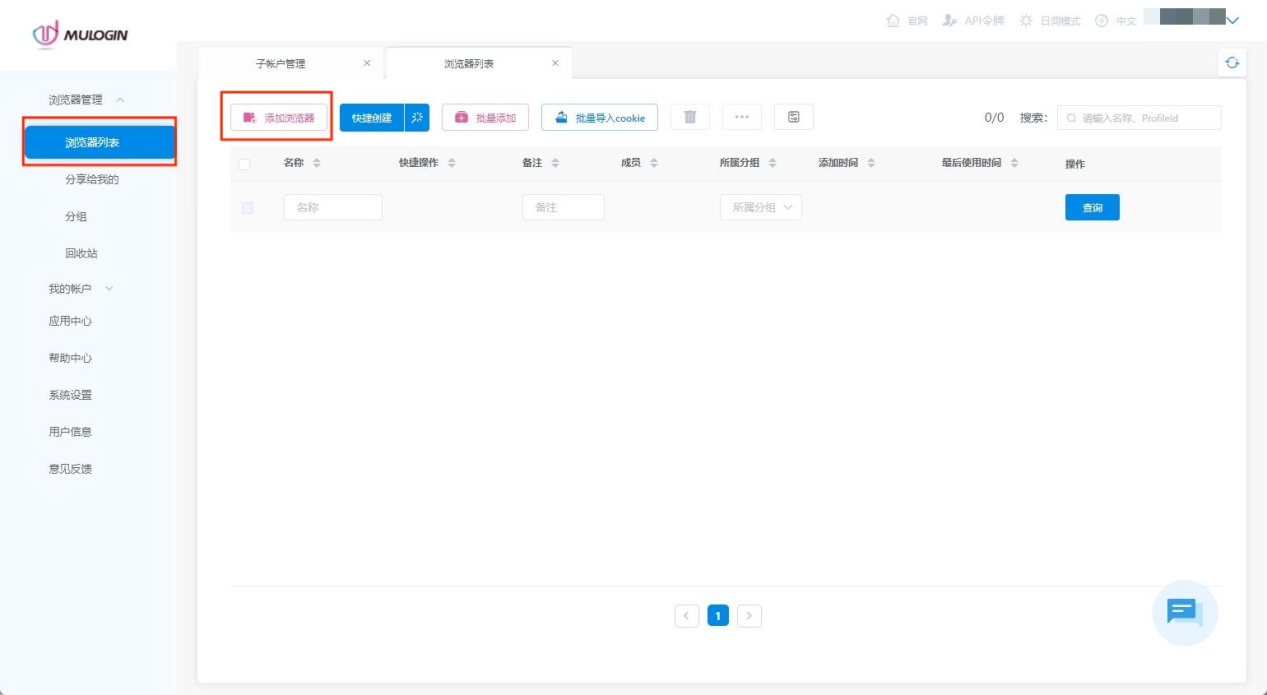
Task: Sort by the 所属分组 column arrows
Action: pos(772,163)
